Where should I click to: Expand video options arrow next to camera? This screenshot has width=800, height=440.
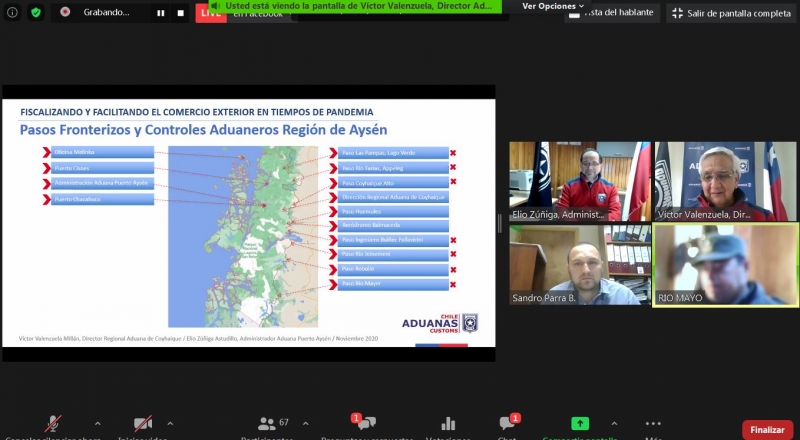pyautogui.click(x=170, y=423)
